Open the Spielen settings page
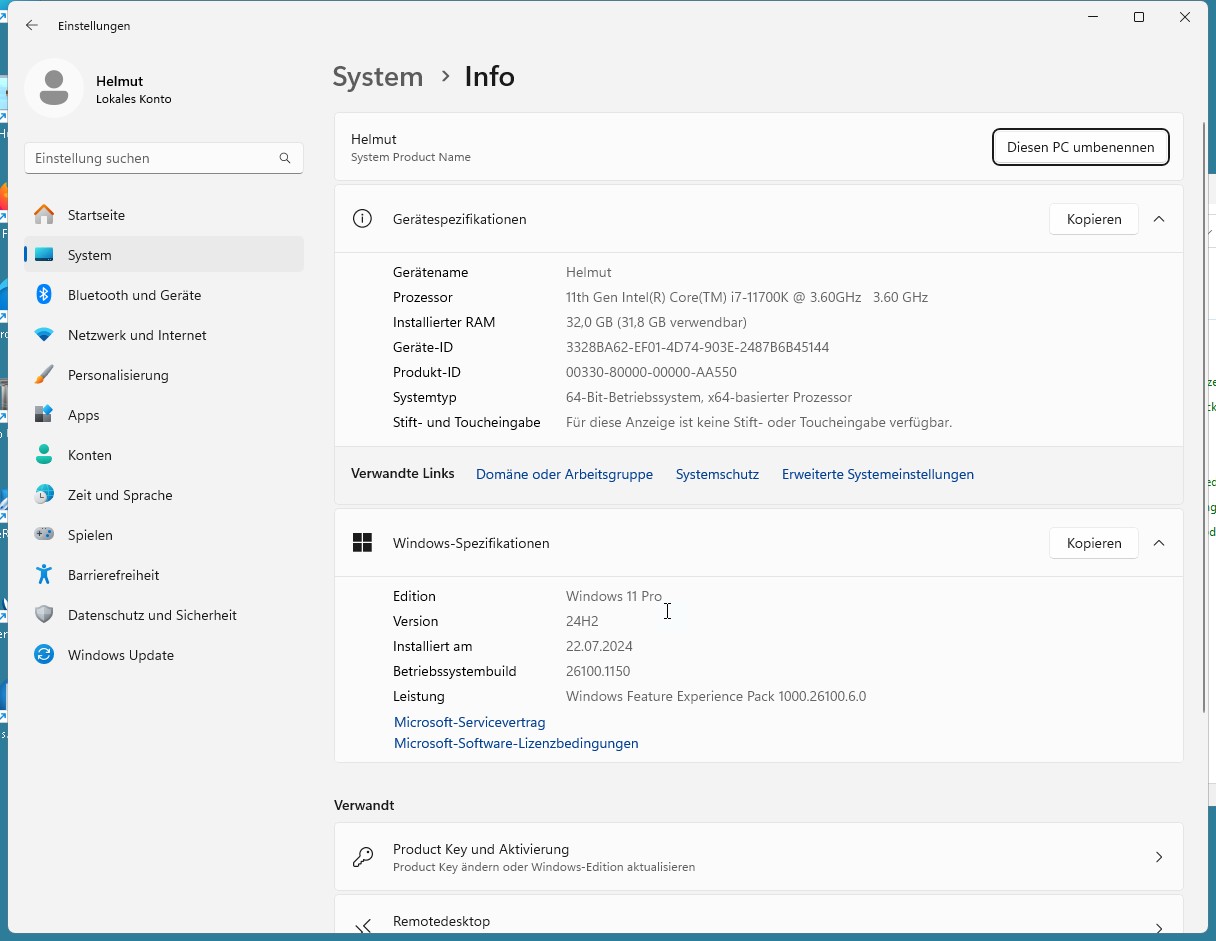The image size is (1216, 941). coord(164,535)
